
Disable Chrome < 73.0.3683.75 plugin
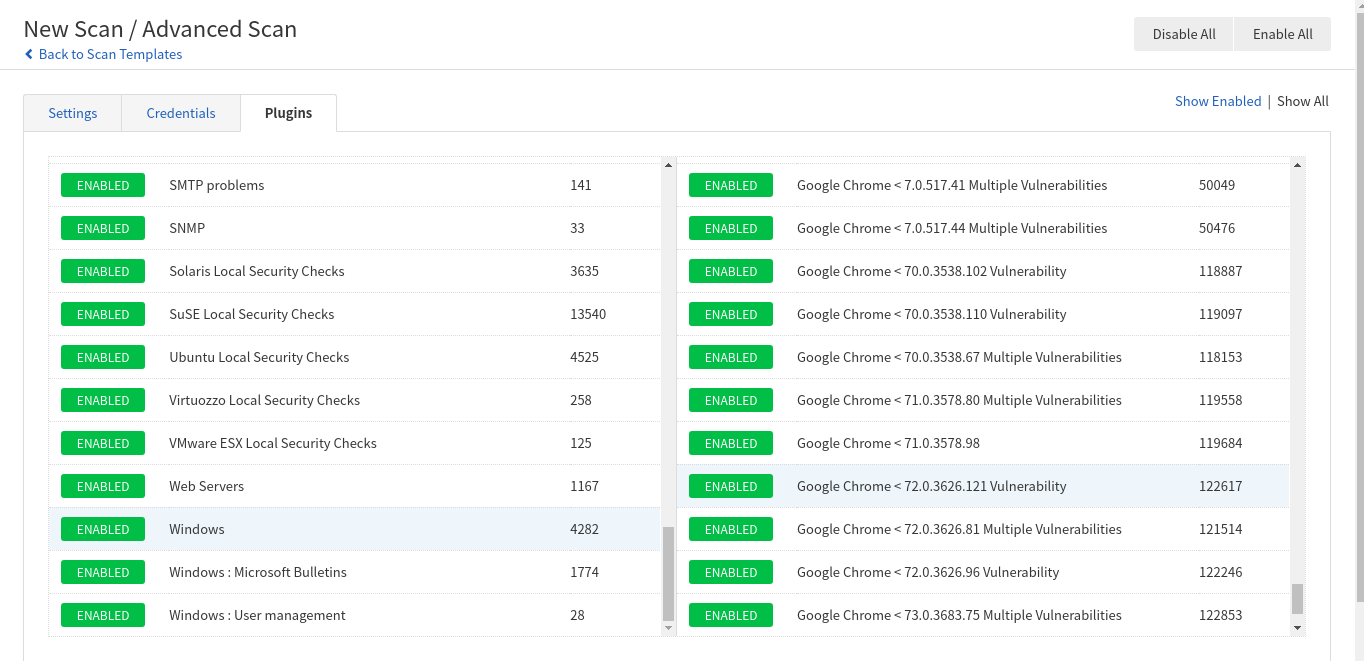pos(731,615)
